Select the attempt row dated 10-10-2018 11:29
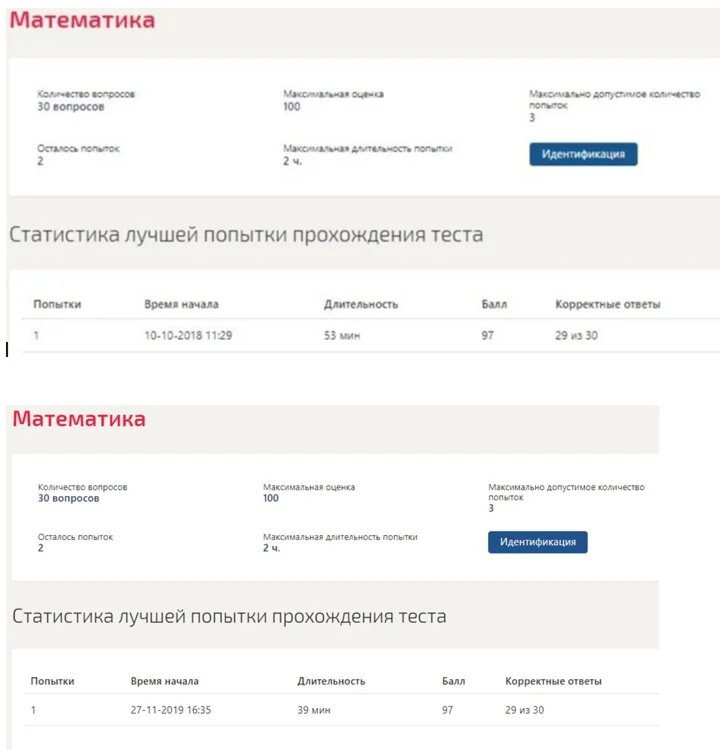The image size is (720, 750). [x=370, y=335]
